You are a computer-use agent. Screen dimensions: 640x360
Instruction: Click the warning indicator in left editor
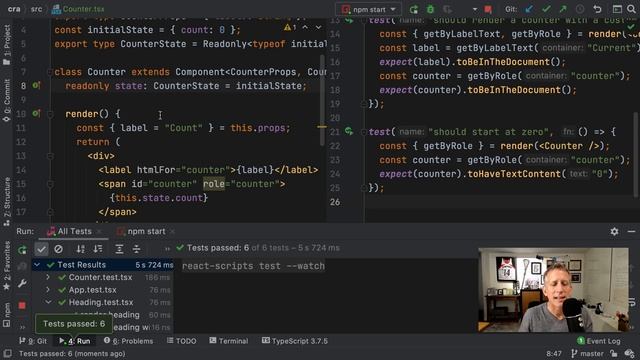point(290,27)
